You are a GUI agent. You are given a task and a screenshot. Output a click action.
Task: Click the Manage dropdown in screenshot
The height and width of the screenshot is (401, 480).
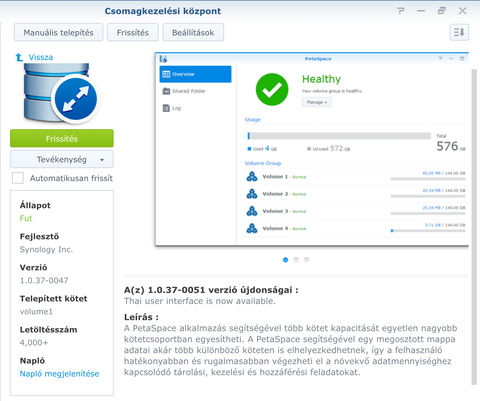tap(317, 102)
